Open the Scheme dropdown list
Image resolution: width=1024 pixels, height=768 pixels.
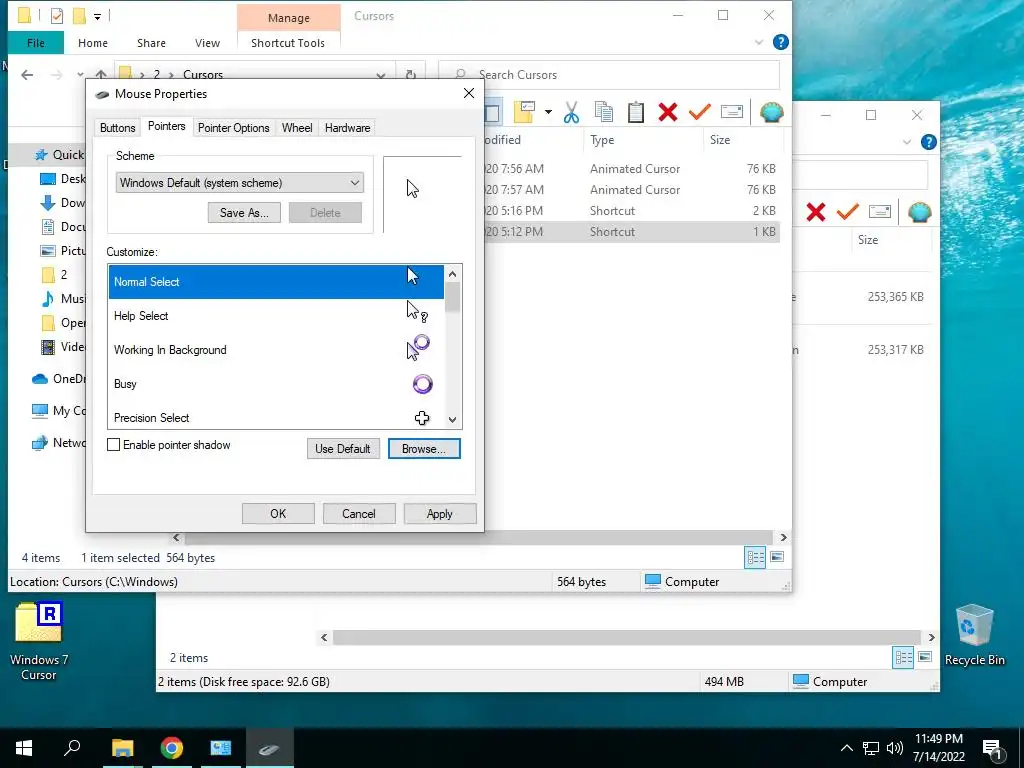(x=240, y=183)
